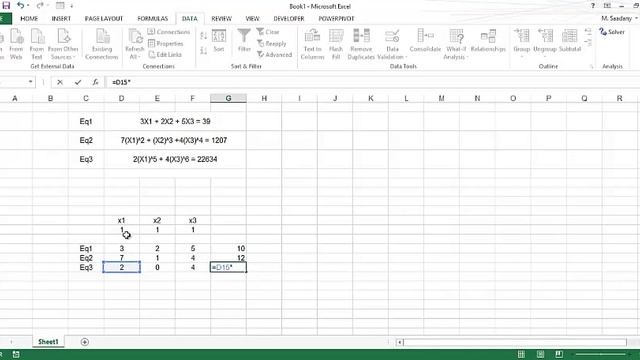Open Text to Columns wizard
The height and width of the screenshot is (360, 640).
312,44
